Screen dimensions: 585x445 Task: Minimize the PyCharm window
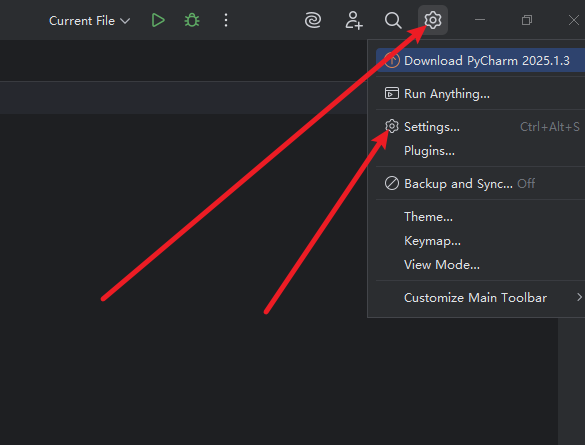480,20
